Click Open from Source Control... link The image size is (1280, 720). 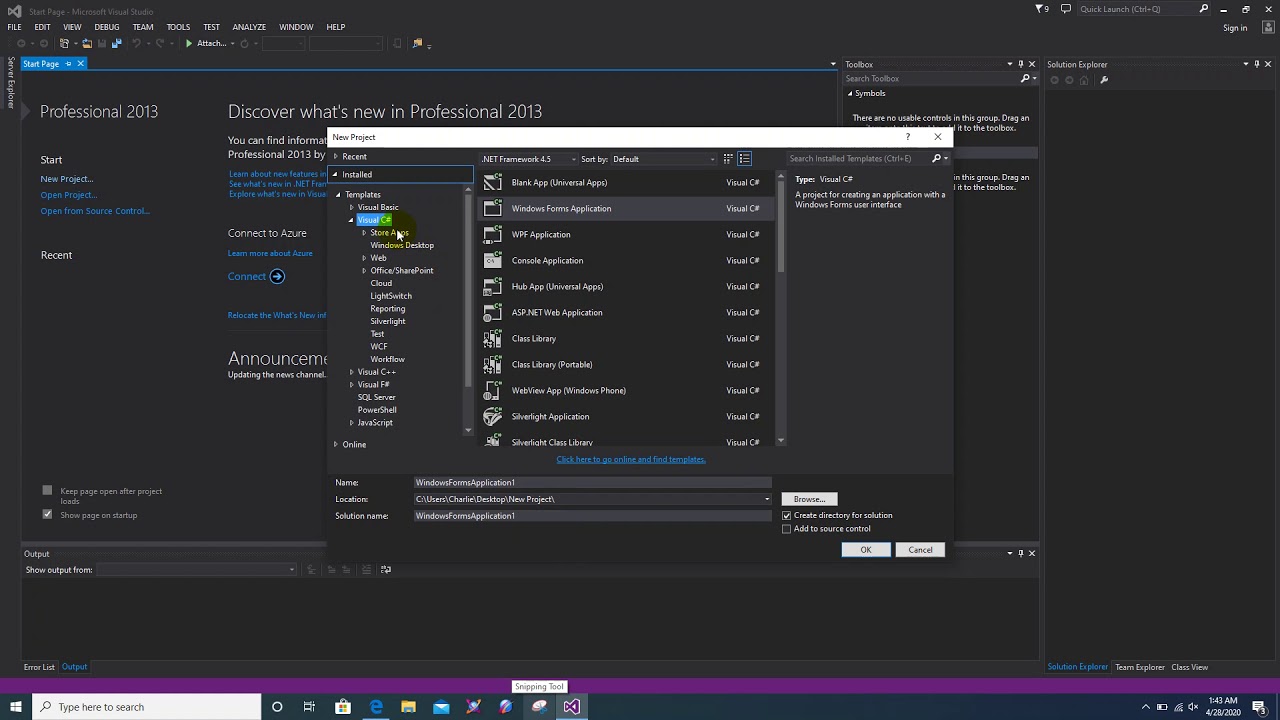coord(94,211)
